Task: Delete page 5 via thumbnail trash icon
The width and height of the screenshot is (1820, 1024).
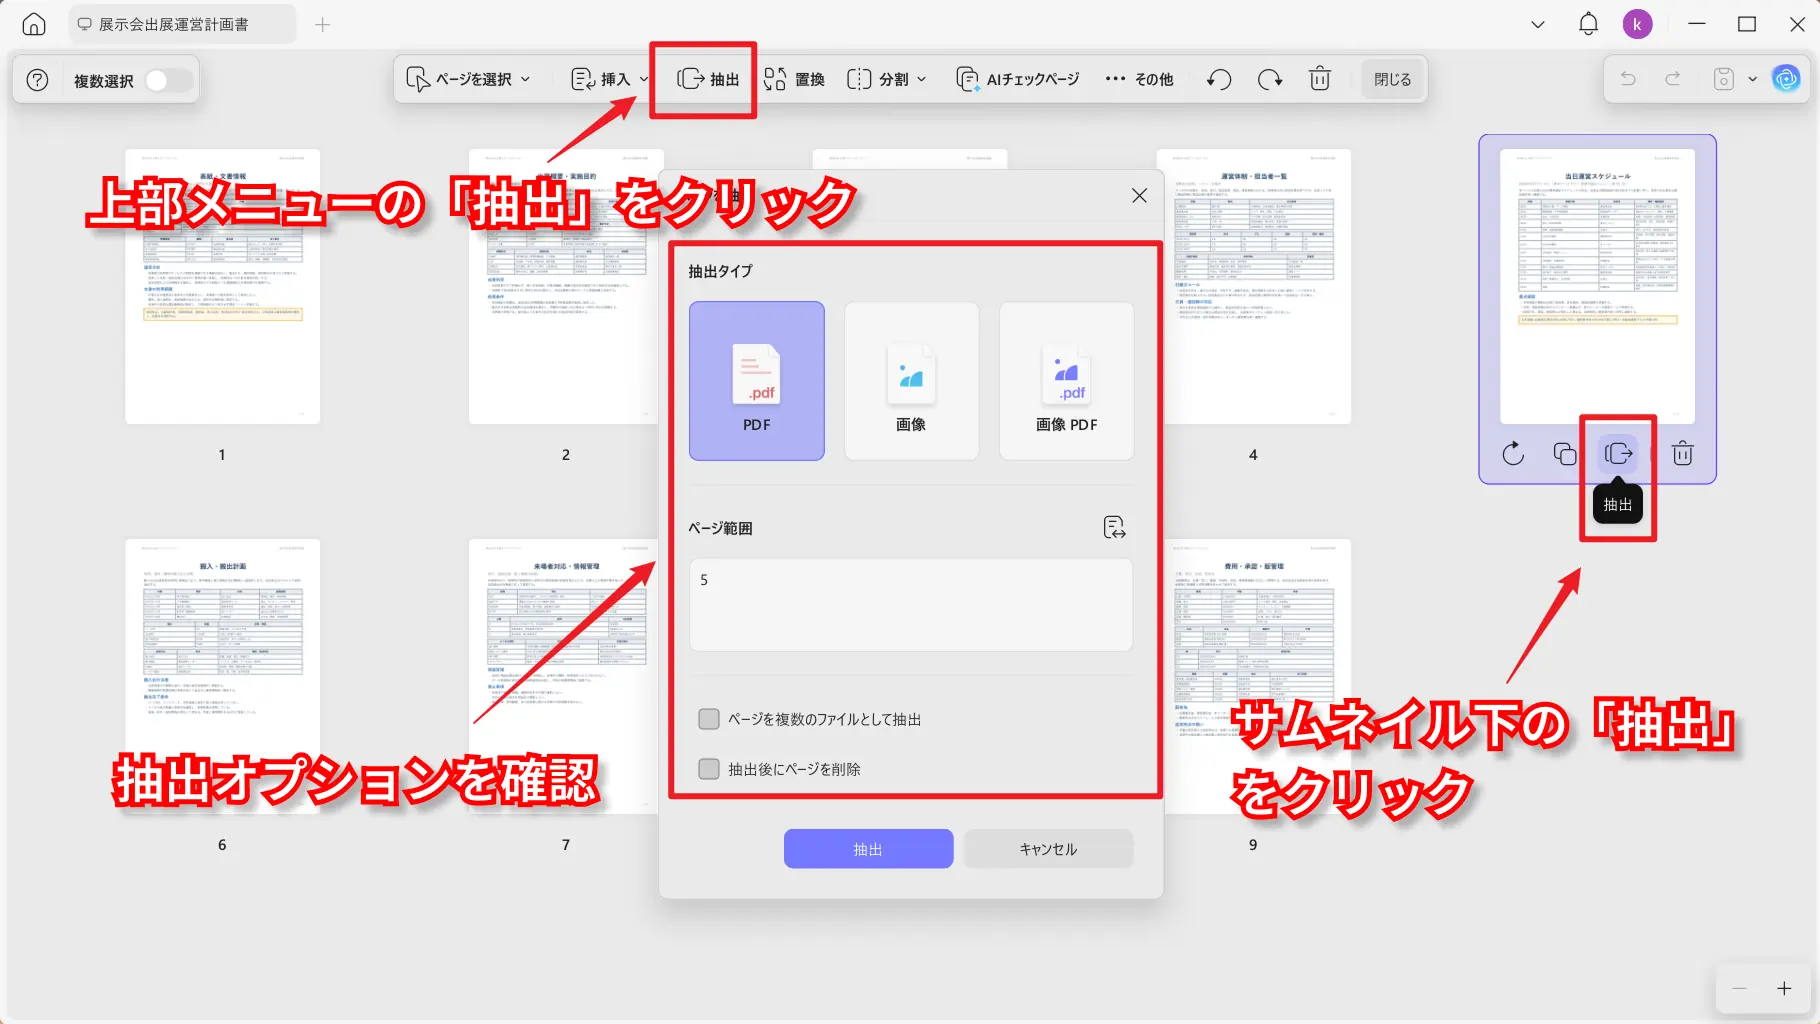Action: (x=1683, y=454)
